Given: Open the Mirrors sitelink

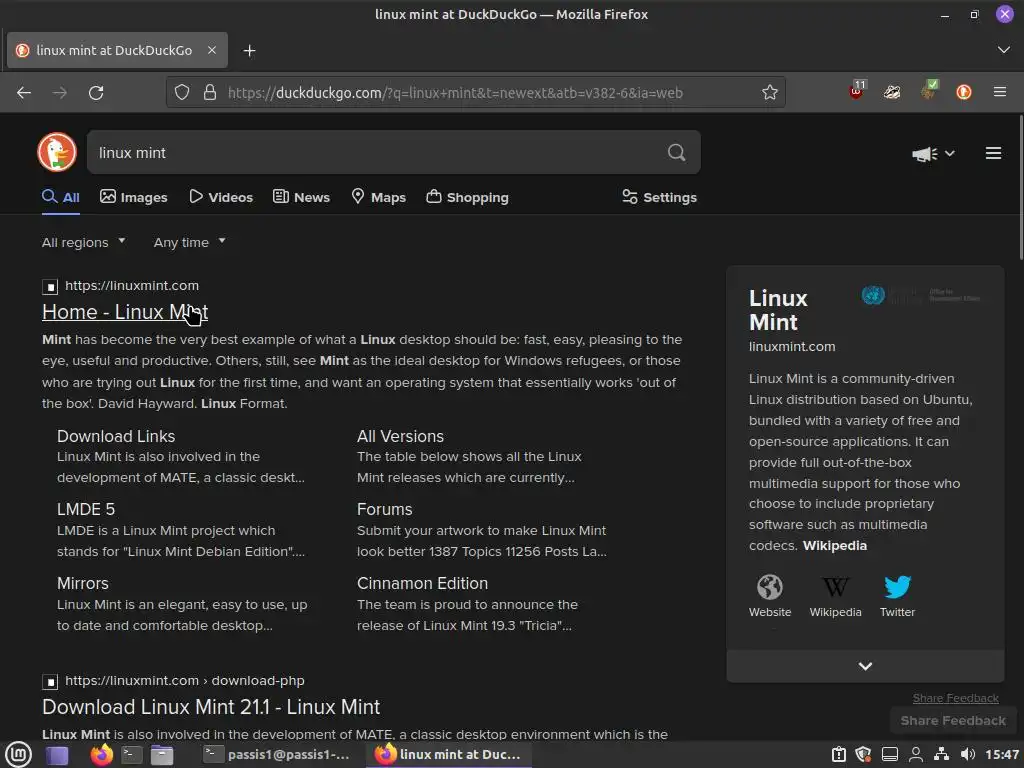Looking at the screenshot, I should [x=82, y=583].
